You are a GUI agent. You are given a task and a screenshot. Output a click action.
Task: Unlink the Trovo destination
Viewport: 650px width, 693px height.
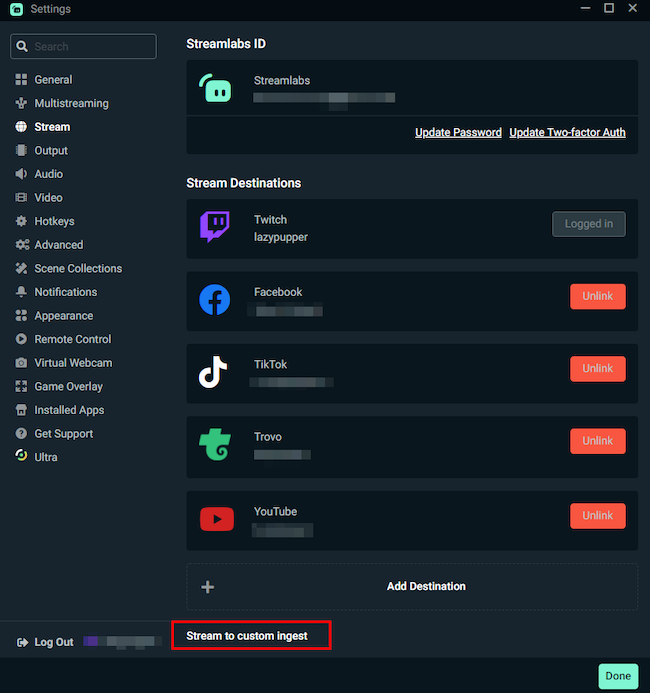[x=597, y=441]
